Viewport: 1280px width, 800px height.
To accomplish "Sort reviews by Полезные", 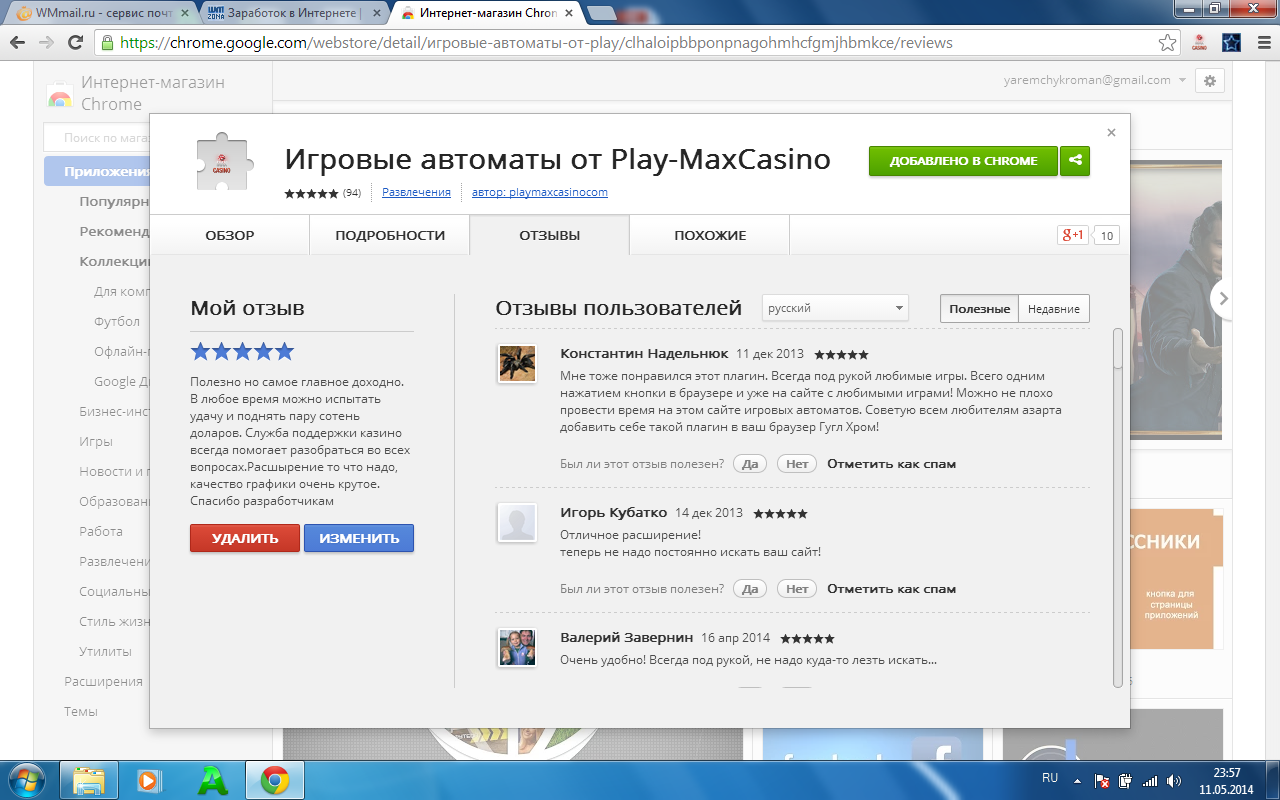I will (x=979, y=309).
